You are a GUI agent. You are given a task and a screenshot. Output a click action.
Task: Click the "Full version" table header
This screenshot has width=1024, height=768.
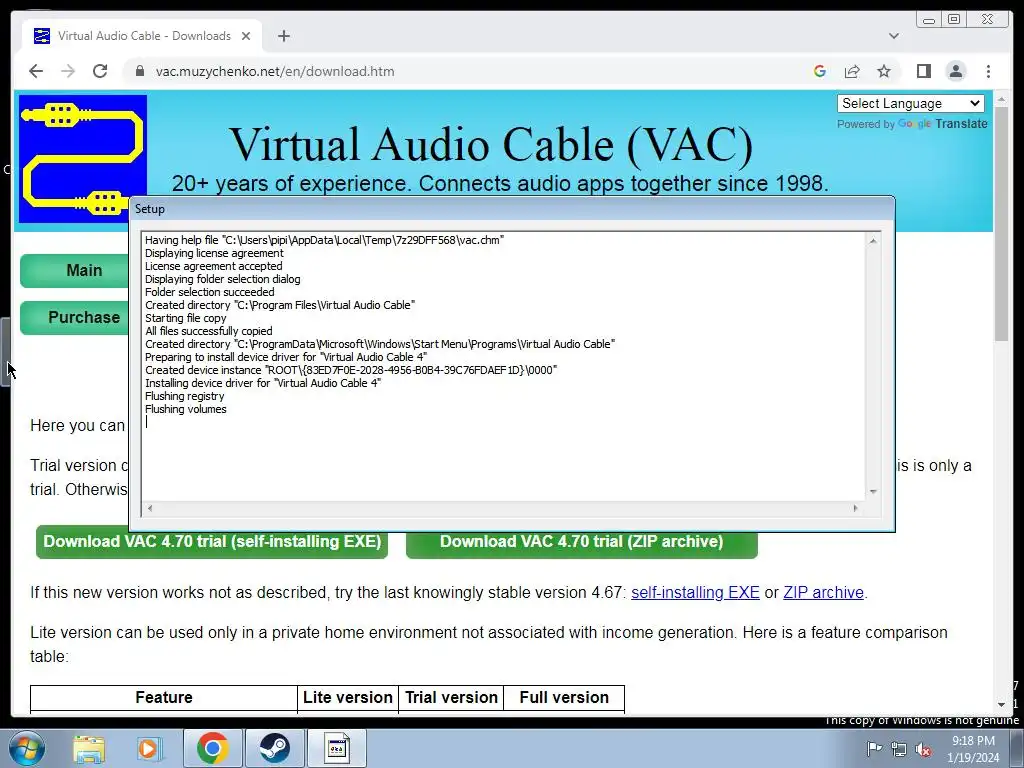(x=564, y=697)
